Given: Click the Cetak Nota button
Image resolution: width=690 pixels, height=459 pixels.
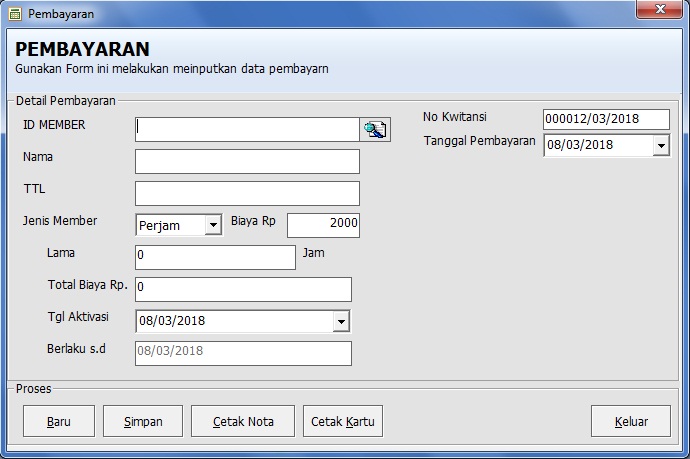Looking at the screenshot, I should (243, 421).
